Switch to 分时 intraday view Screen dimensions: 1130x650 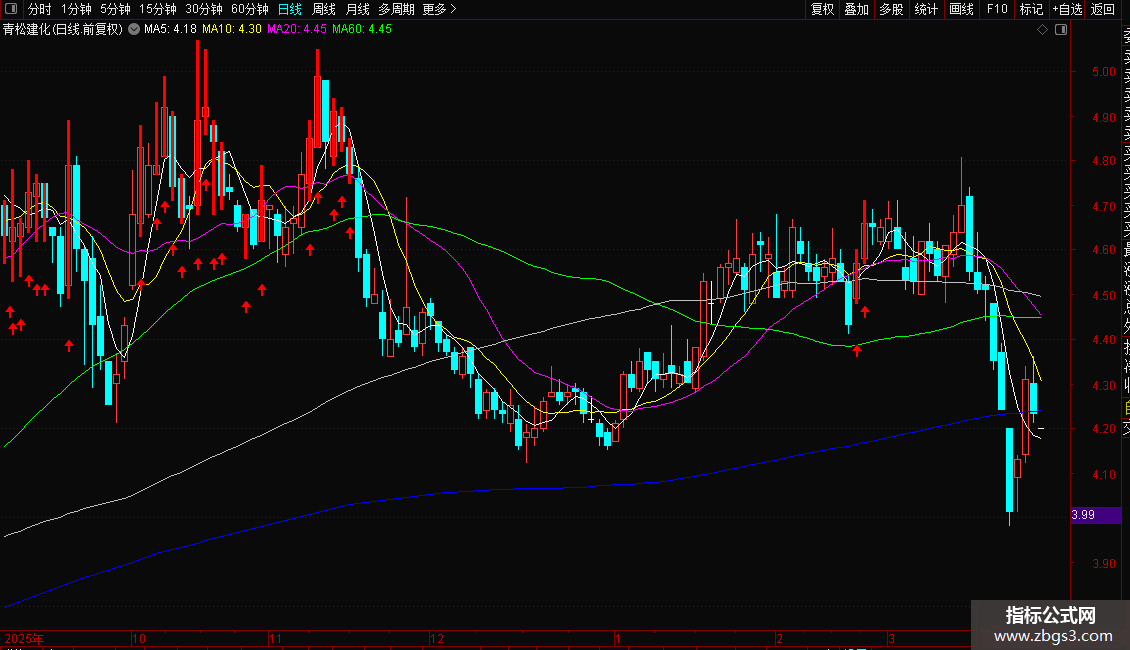(x=40, y=9)
